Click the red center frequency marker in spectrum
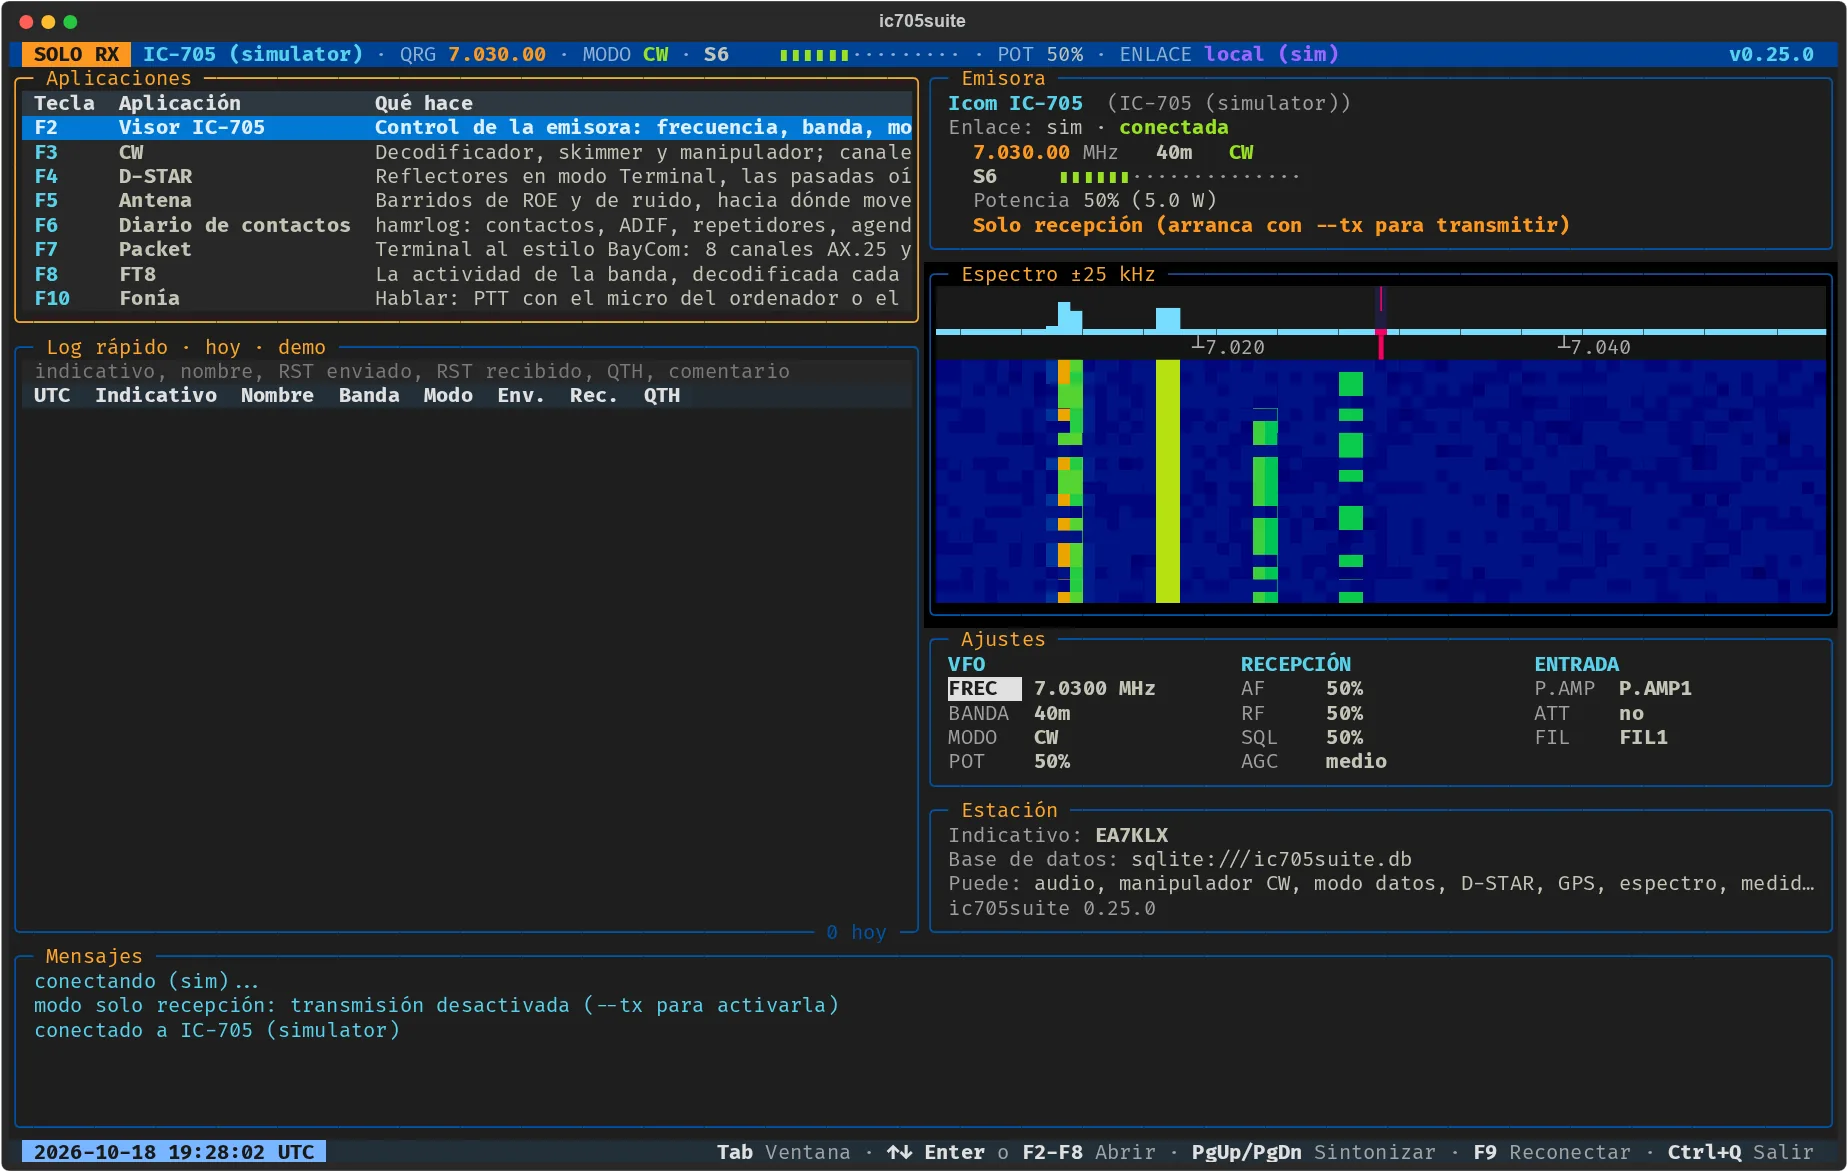The width and height of the screenshot is (1848, 1172). pyautogui.click(x=1381, y=324)
